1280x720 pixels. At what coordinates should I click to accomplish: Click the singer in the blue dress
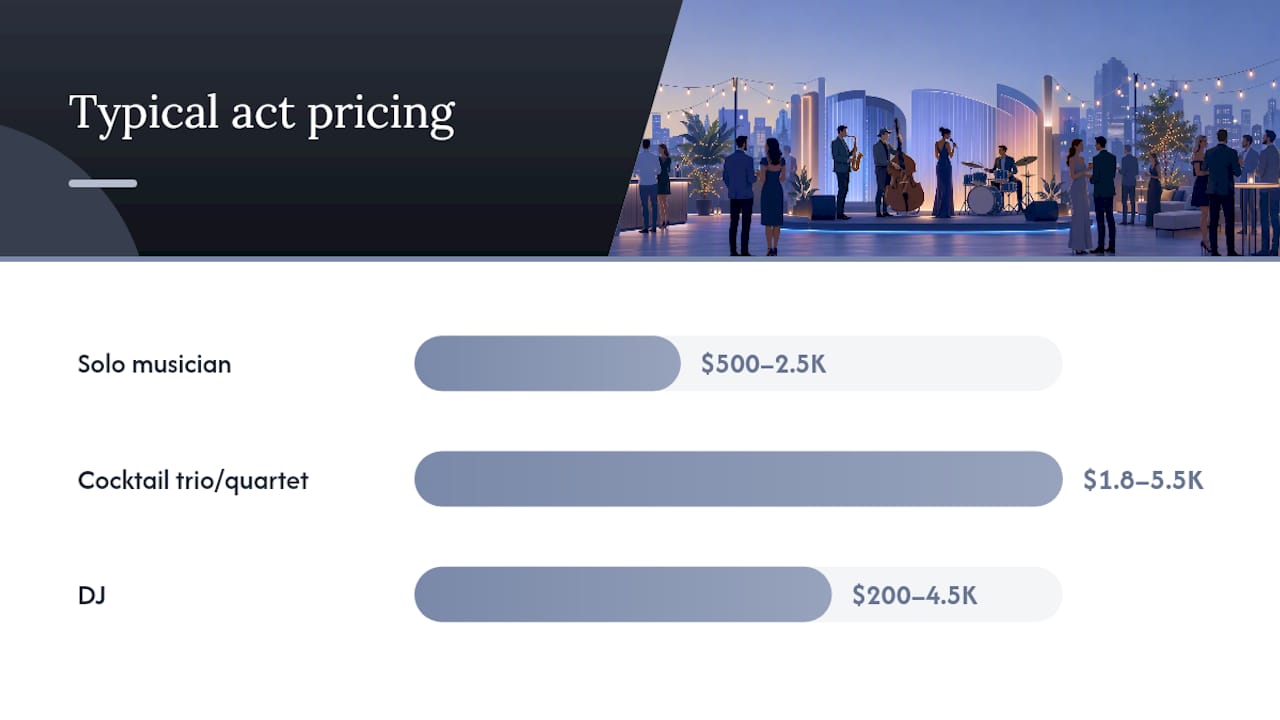point(943,172)
